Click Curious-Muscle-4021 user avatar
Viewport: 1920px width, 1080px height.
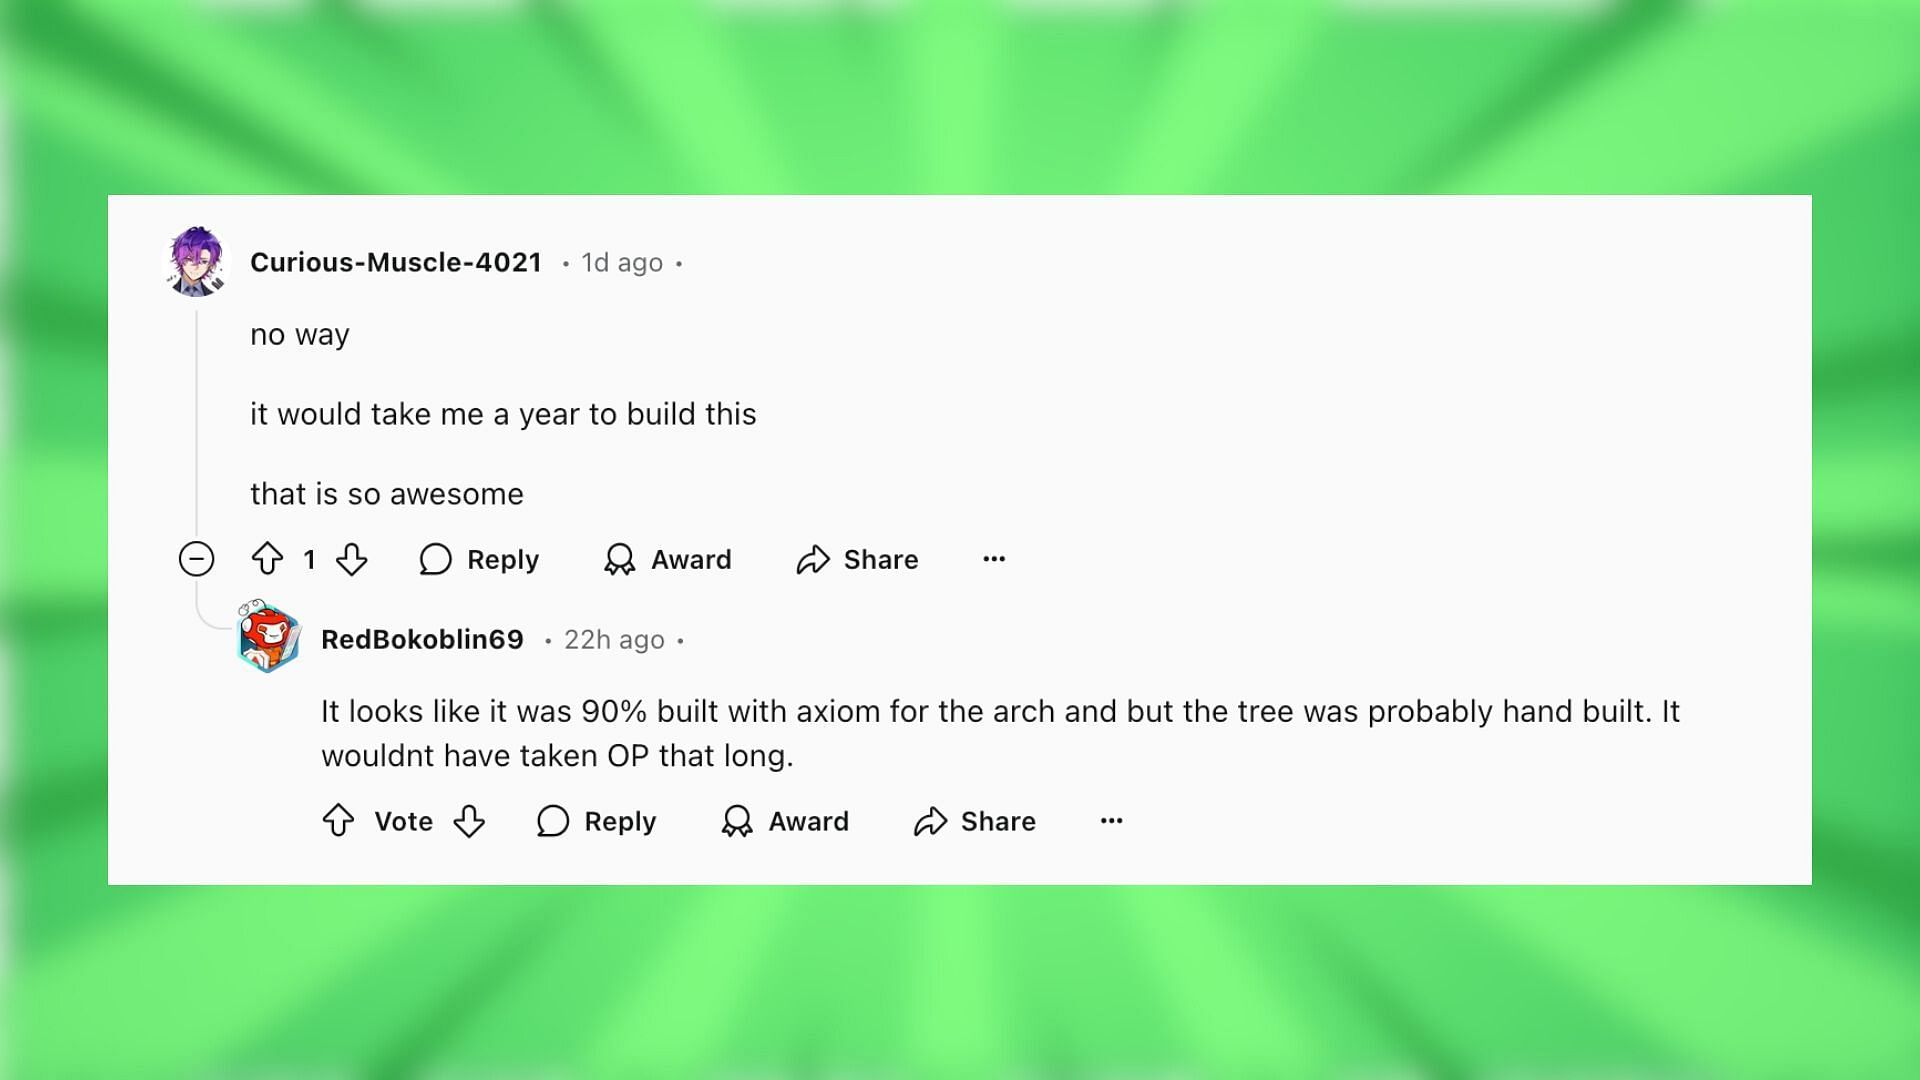[x=195, y=262]
